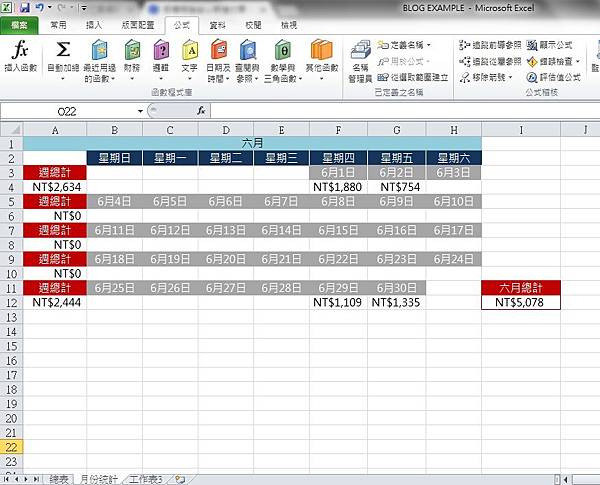Viewport: 600px width, 485px height.
Task: Select the cell with NT$754
Action: click(396, 187)
